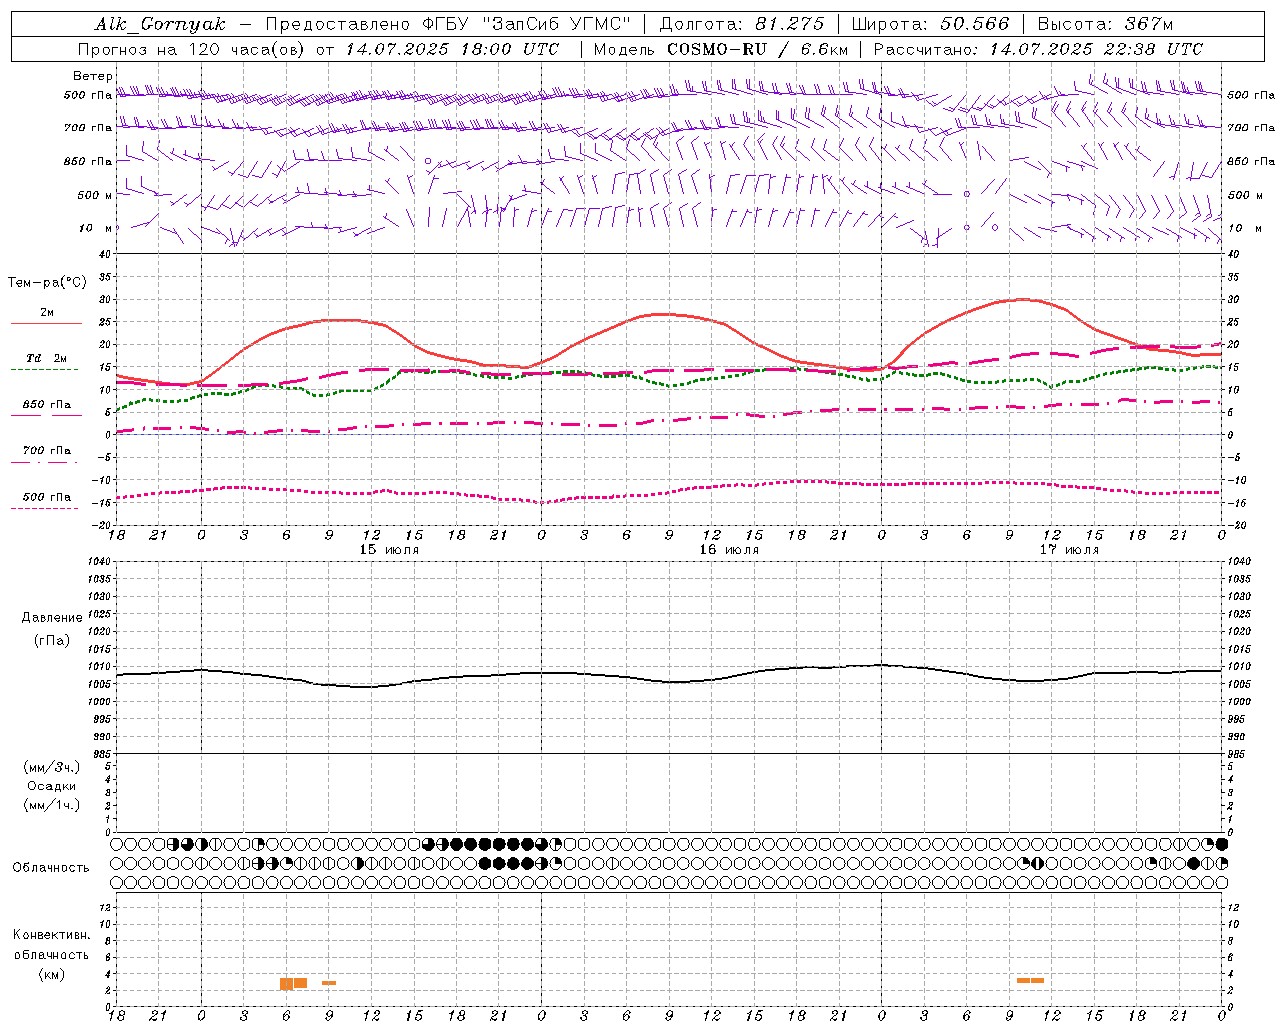Click the "500 м" wind level label on the left
Screen dimensions: 1280x1024
(x=95, y=195)
